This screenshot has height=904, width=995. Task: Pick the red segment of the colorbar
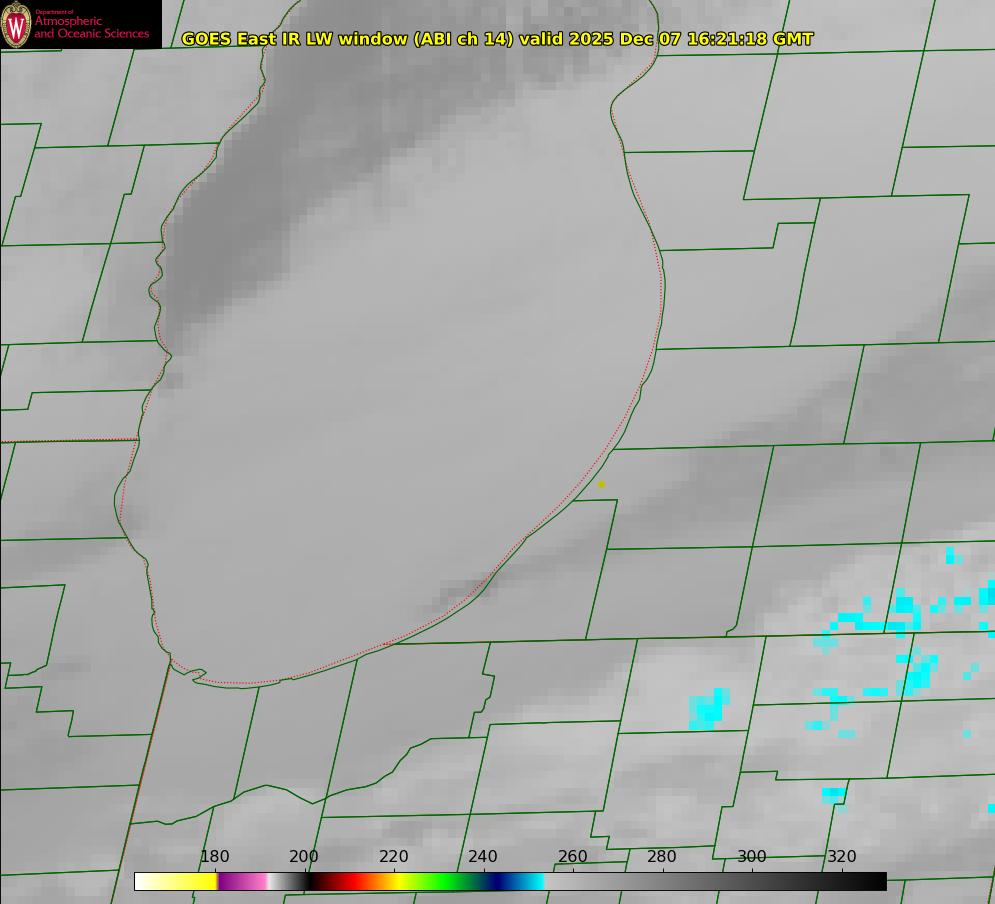pos(346,882)
